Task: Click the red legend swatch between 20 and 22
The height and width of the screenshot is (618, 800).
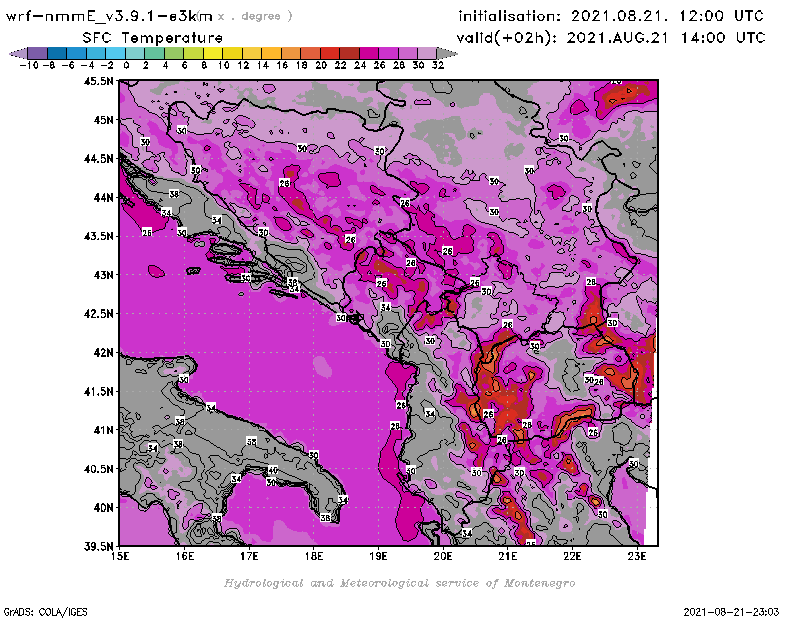Action: pos(330,53)
